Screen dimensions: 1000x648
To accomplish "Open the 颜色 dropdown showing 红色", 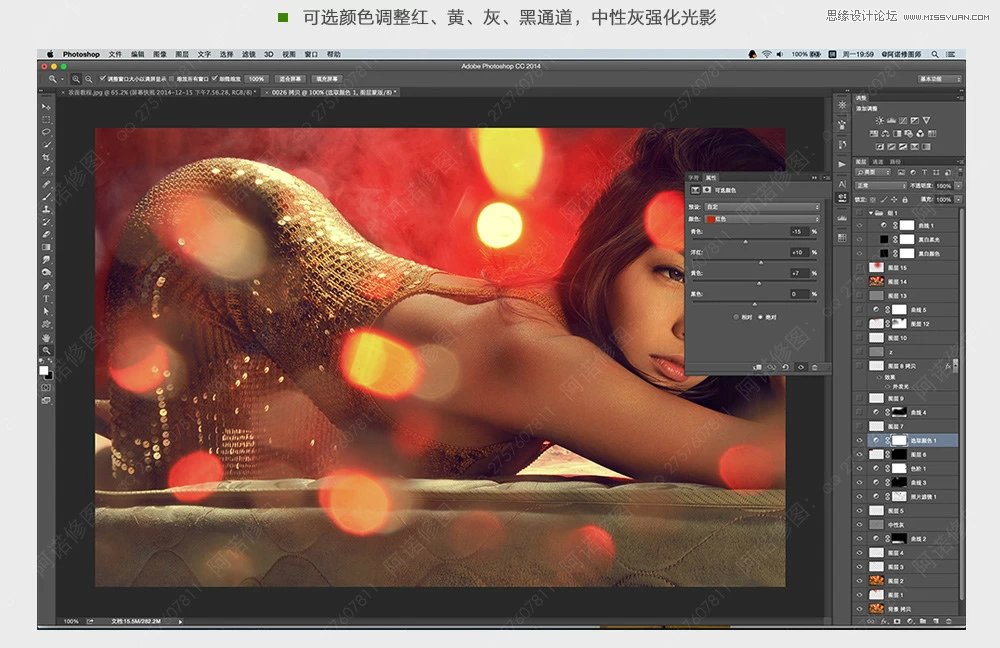I will (x=762, y=218).
